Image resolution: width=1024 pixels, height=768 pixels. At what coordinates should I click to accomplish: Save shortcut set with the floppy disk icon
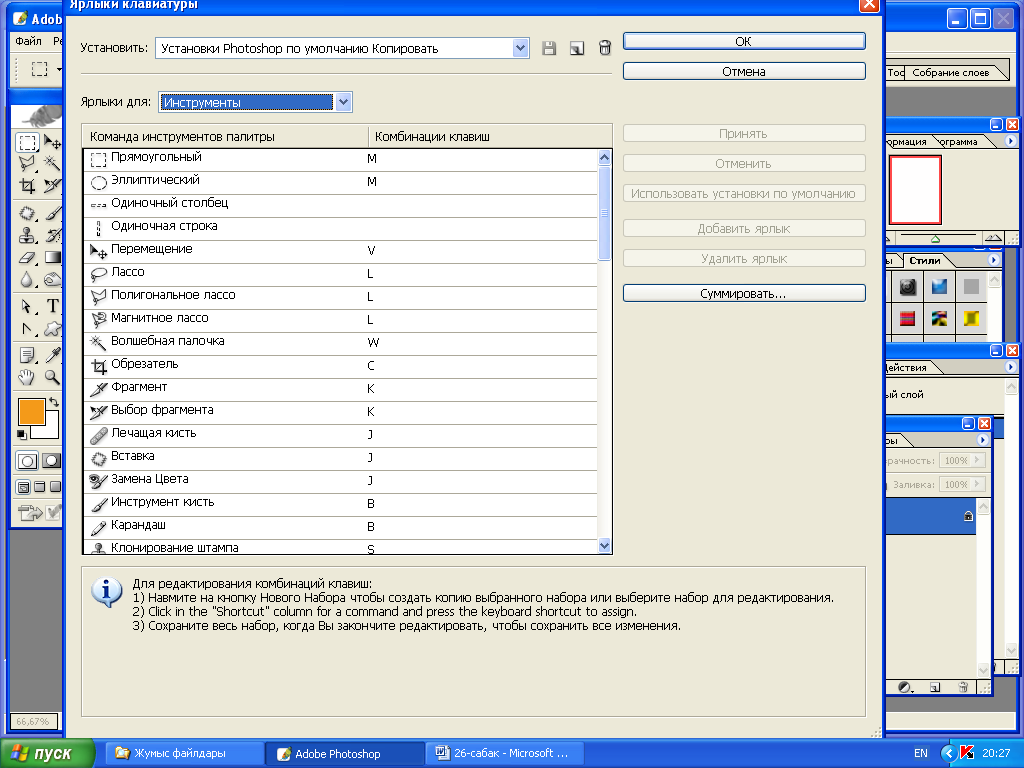(549, 48)
